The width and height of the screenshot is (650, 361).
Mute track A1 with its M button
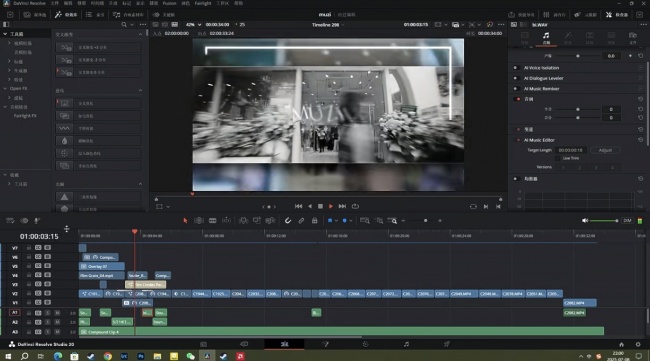[x=57, y=313]
